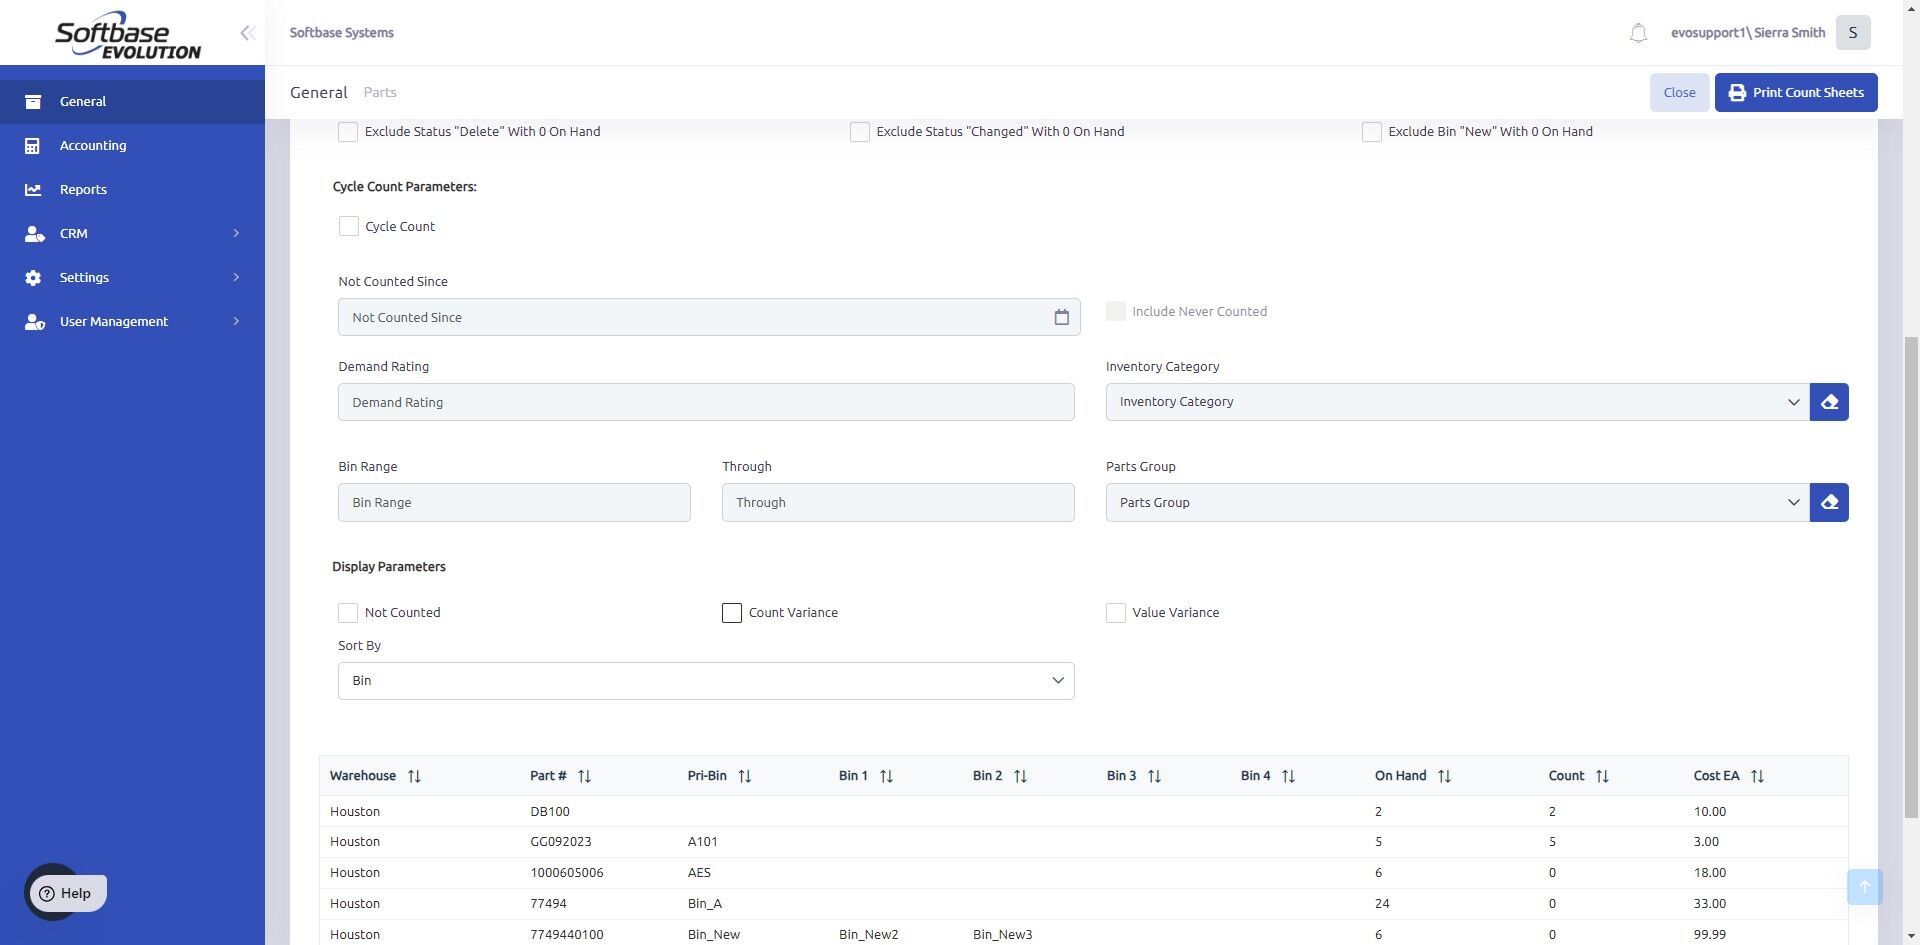Viewport: 1920px width, 945px height.
Task: Click part number DB100 cell
Action: (x=550, y=812)
